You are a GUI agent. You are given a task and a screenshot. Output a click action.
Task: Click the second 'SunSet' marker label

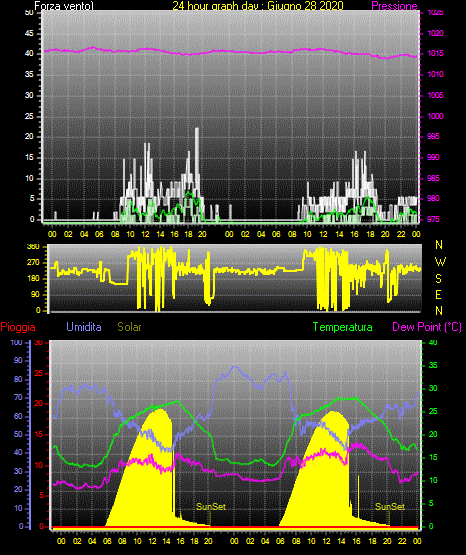390,507
